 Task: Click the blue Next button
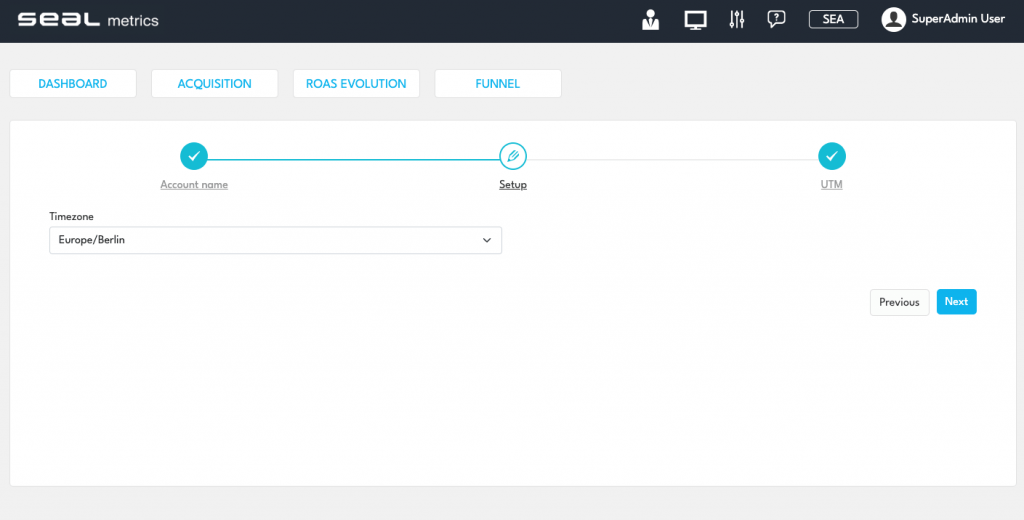coord(956,302)
